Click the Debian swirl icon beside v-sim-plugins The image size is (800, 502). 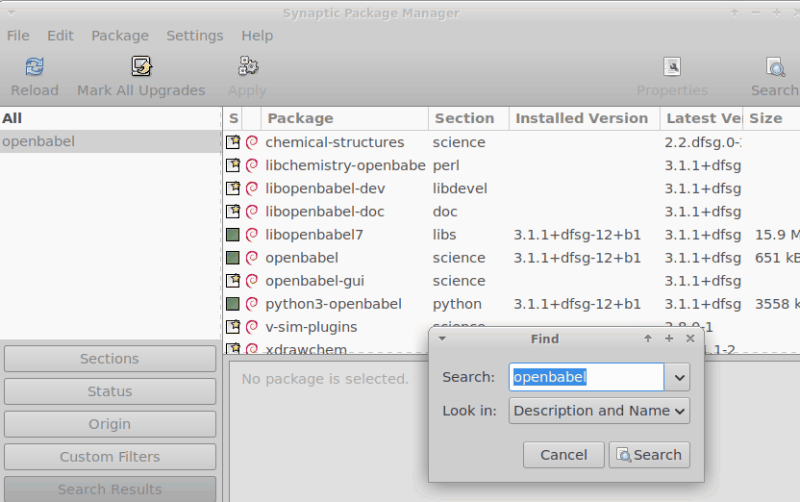pyautogui.click(x=252, y=327)
